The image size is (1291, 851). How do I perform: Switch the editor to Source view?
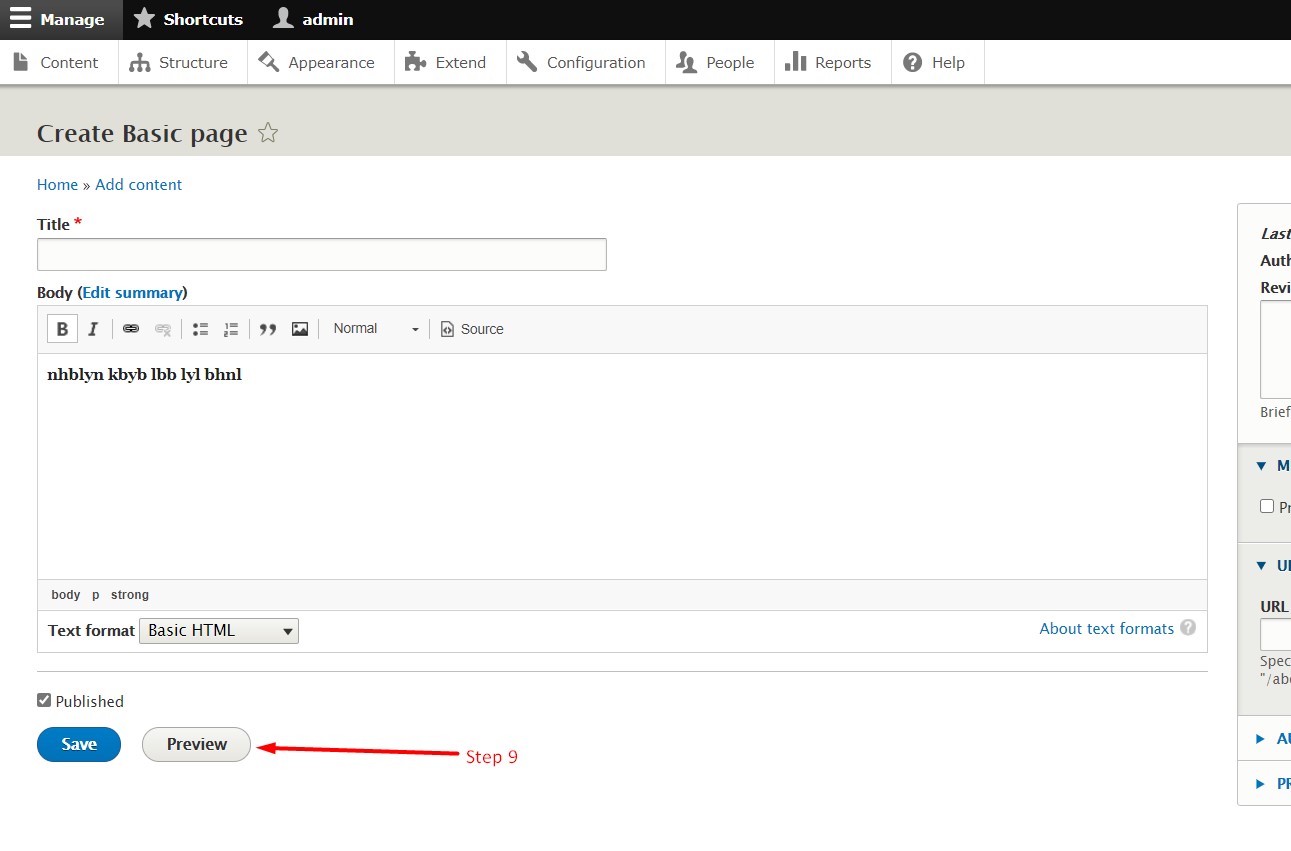pos(472,329)
